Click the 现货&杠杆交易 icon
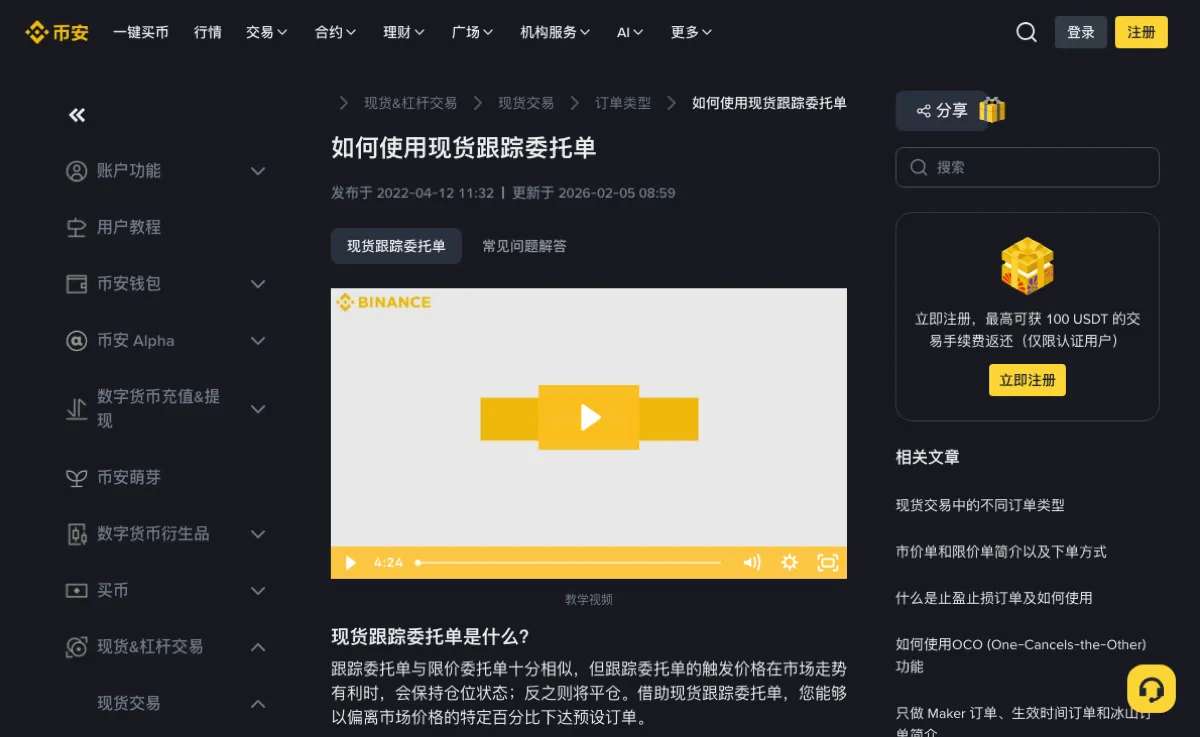Viewport: 1200px width, 737px height. coord(76,647)
